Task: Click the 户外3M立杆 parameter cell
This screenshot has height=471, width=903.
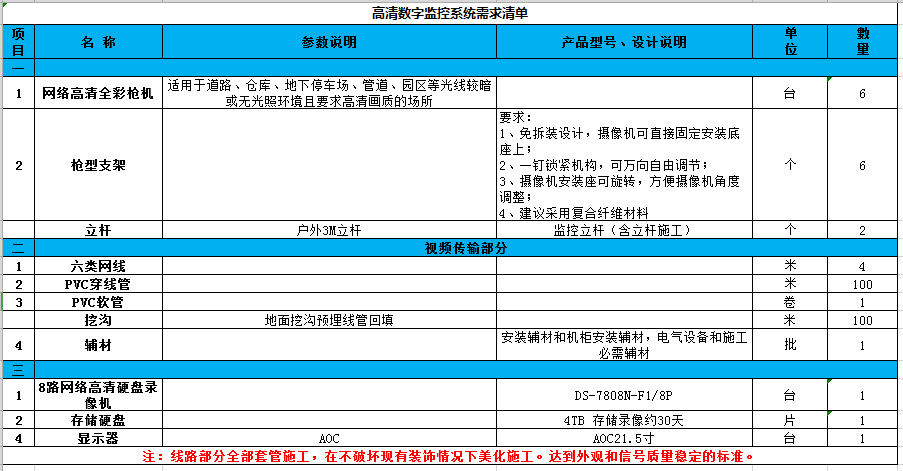Action: [x=328, y=229]
